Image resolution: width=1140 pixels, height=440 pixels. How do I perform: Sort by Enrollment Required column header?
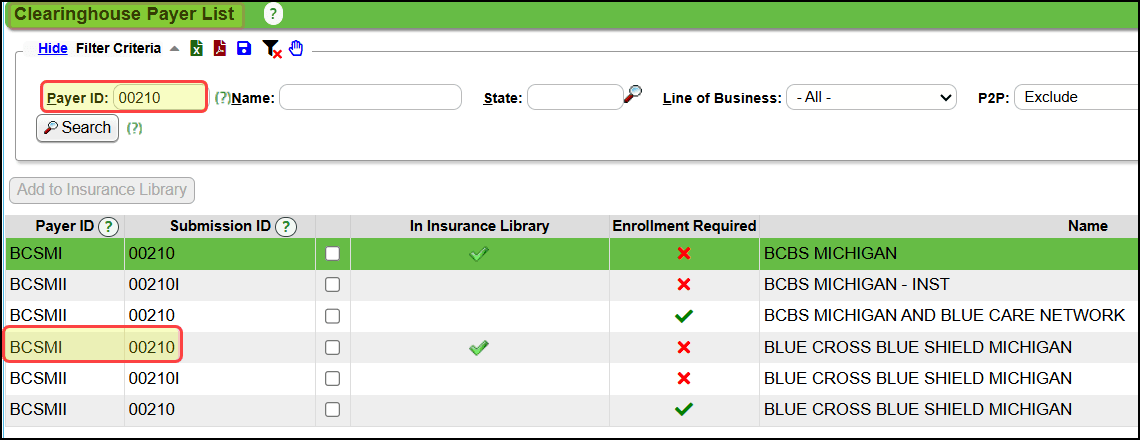(684, 226)
